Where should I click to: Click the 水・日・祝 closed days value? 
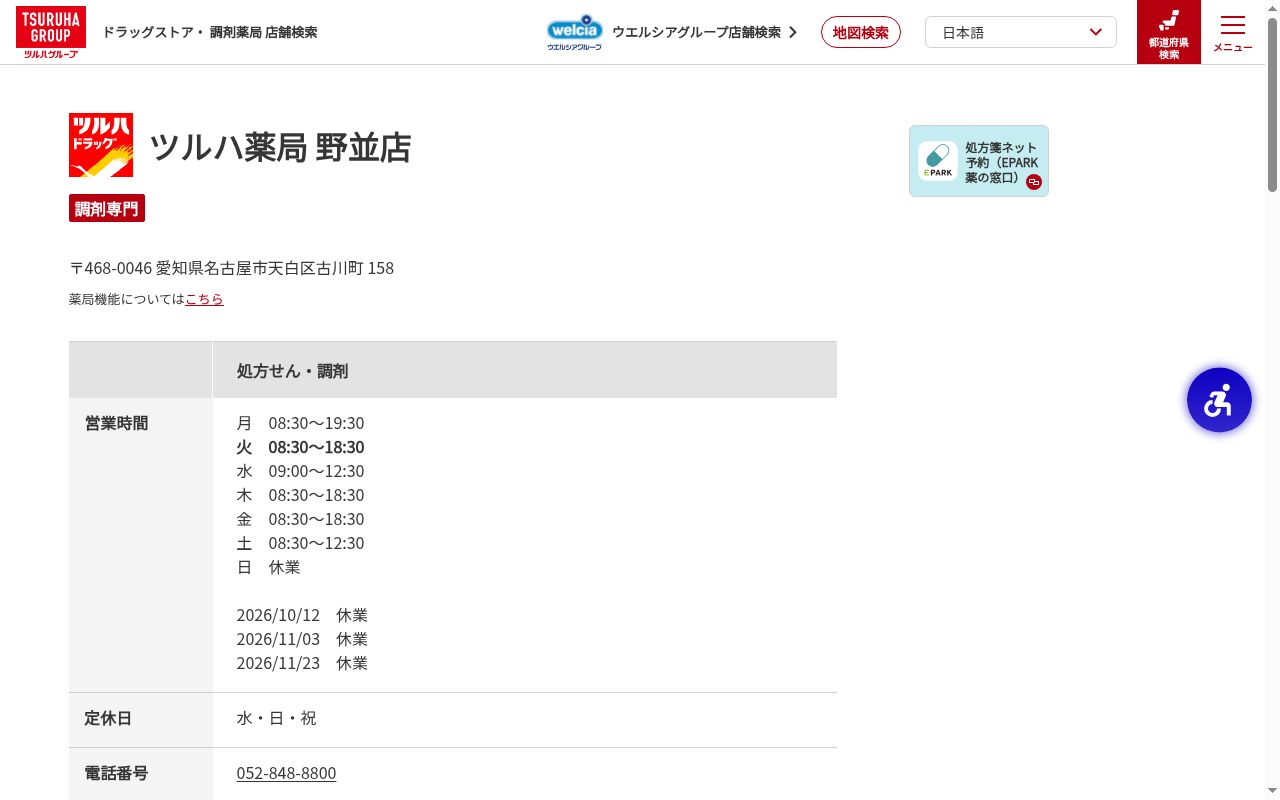276,718
